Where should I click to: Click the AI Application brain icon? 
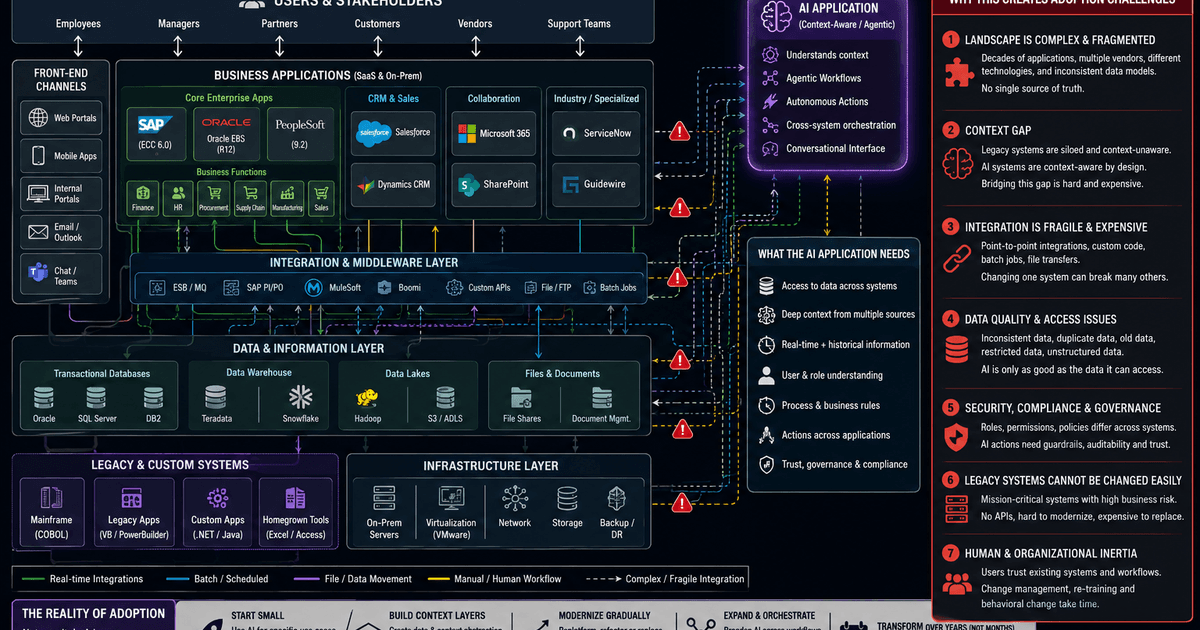[777, 15]
